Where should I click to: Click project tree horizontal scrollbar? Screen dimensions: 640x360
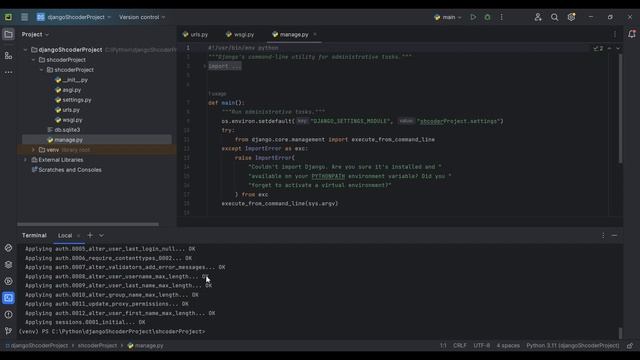[x=88, y=224]
